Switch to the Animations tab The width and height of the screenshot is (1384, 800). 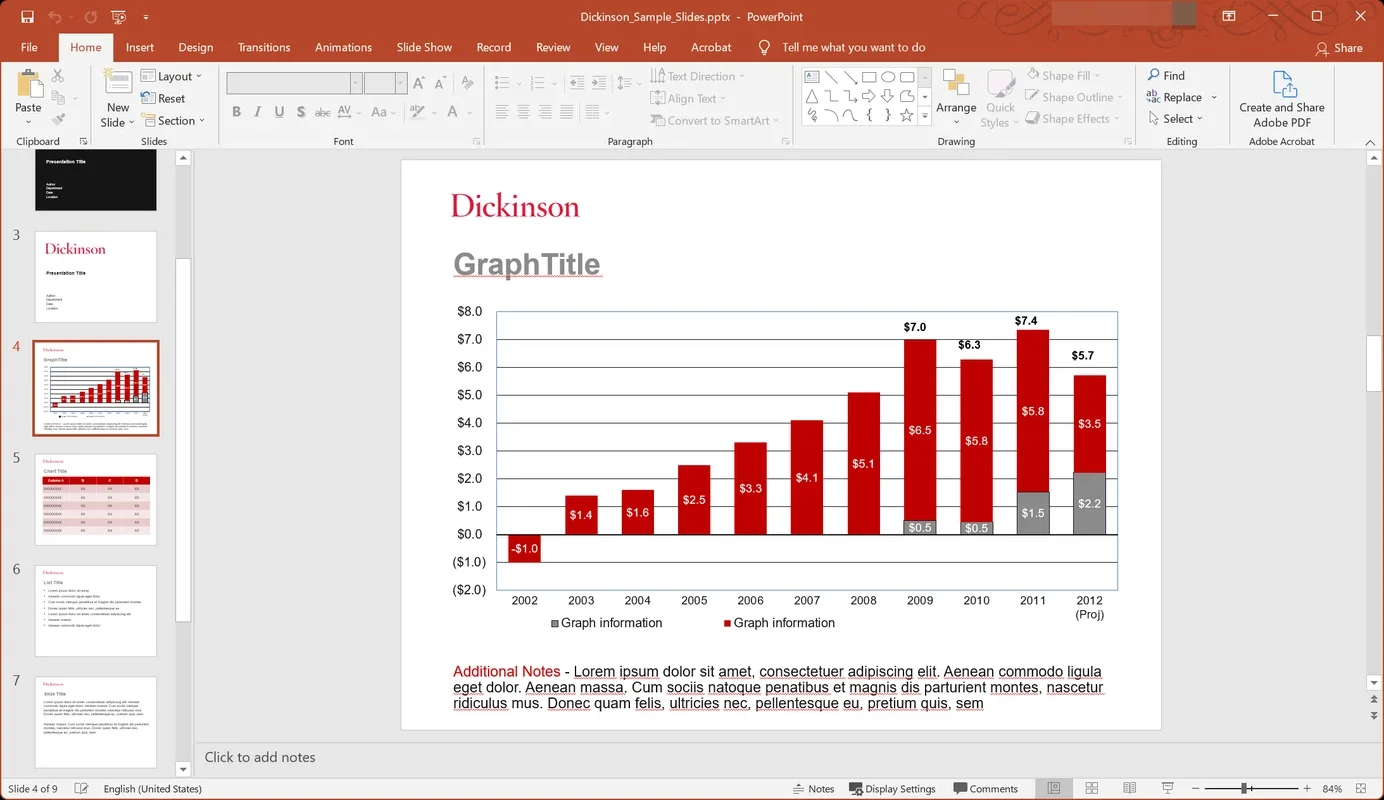[x=343, y=47]
